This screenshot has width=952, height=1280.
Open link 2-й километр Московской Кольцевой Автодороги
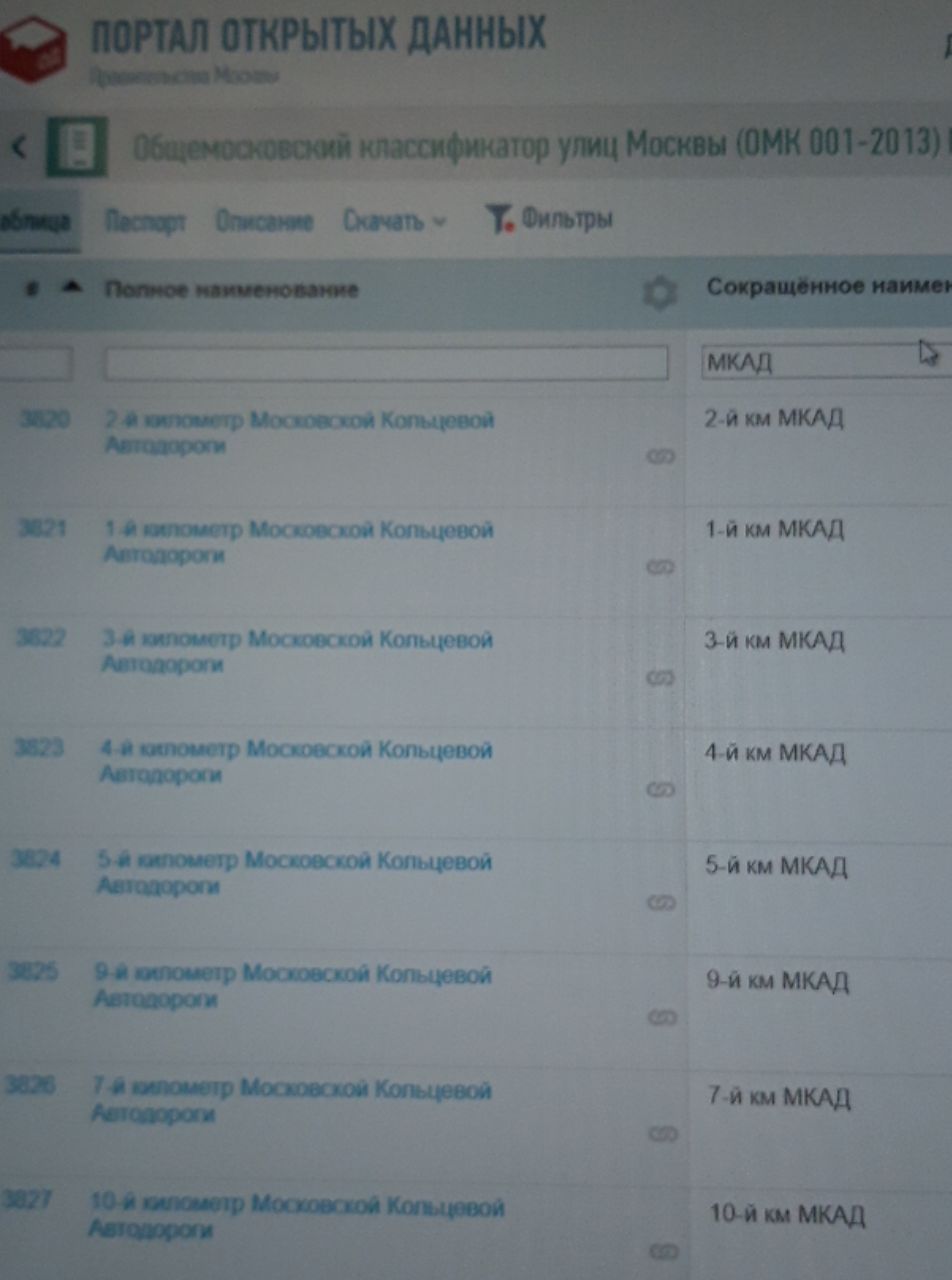point(299,432)
